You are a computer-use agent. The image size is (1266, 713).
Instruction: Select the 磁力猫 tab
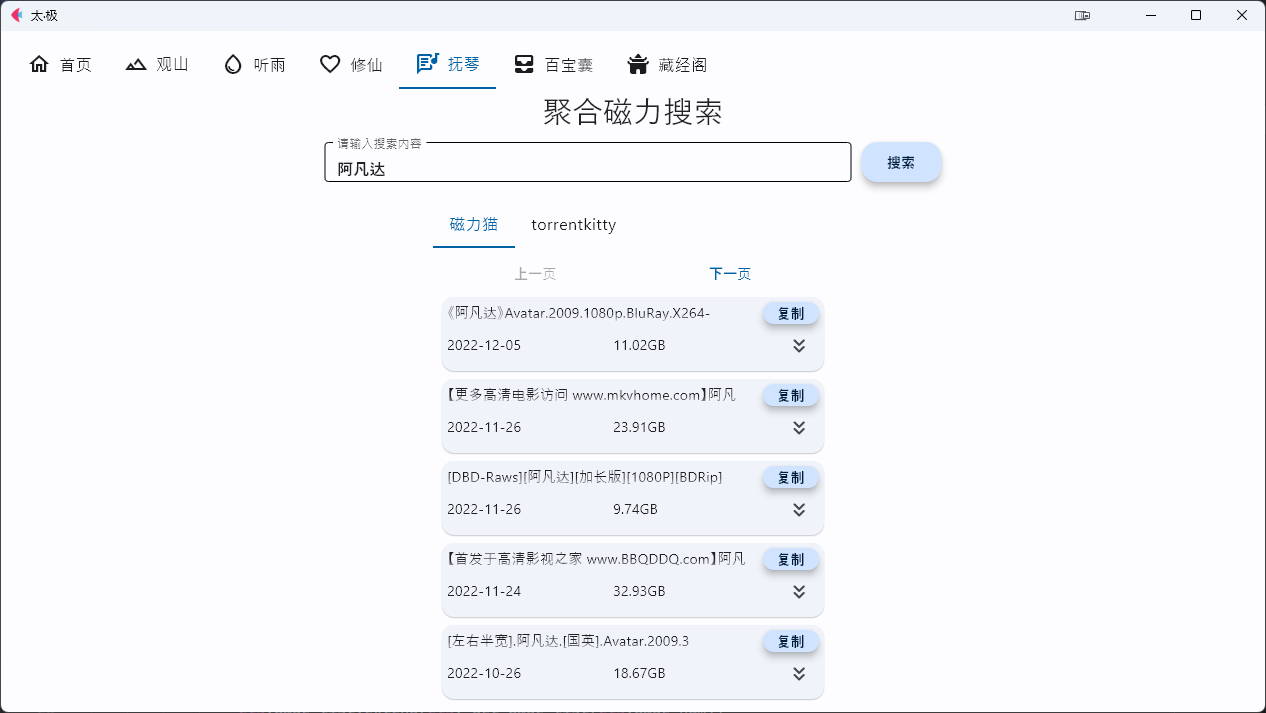click(x=473, y=225)
